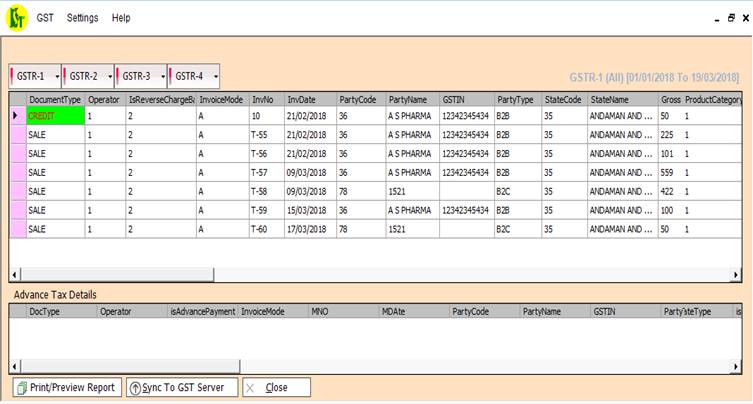Sort by the InvDate column header
This screenshot has width=753, height=404.
300,100
